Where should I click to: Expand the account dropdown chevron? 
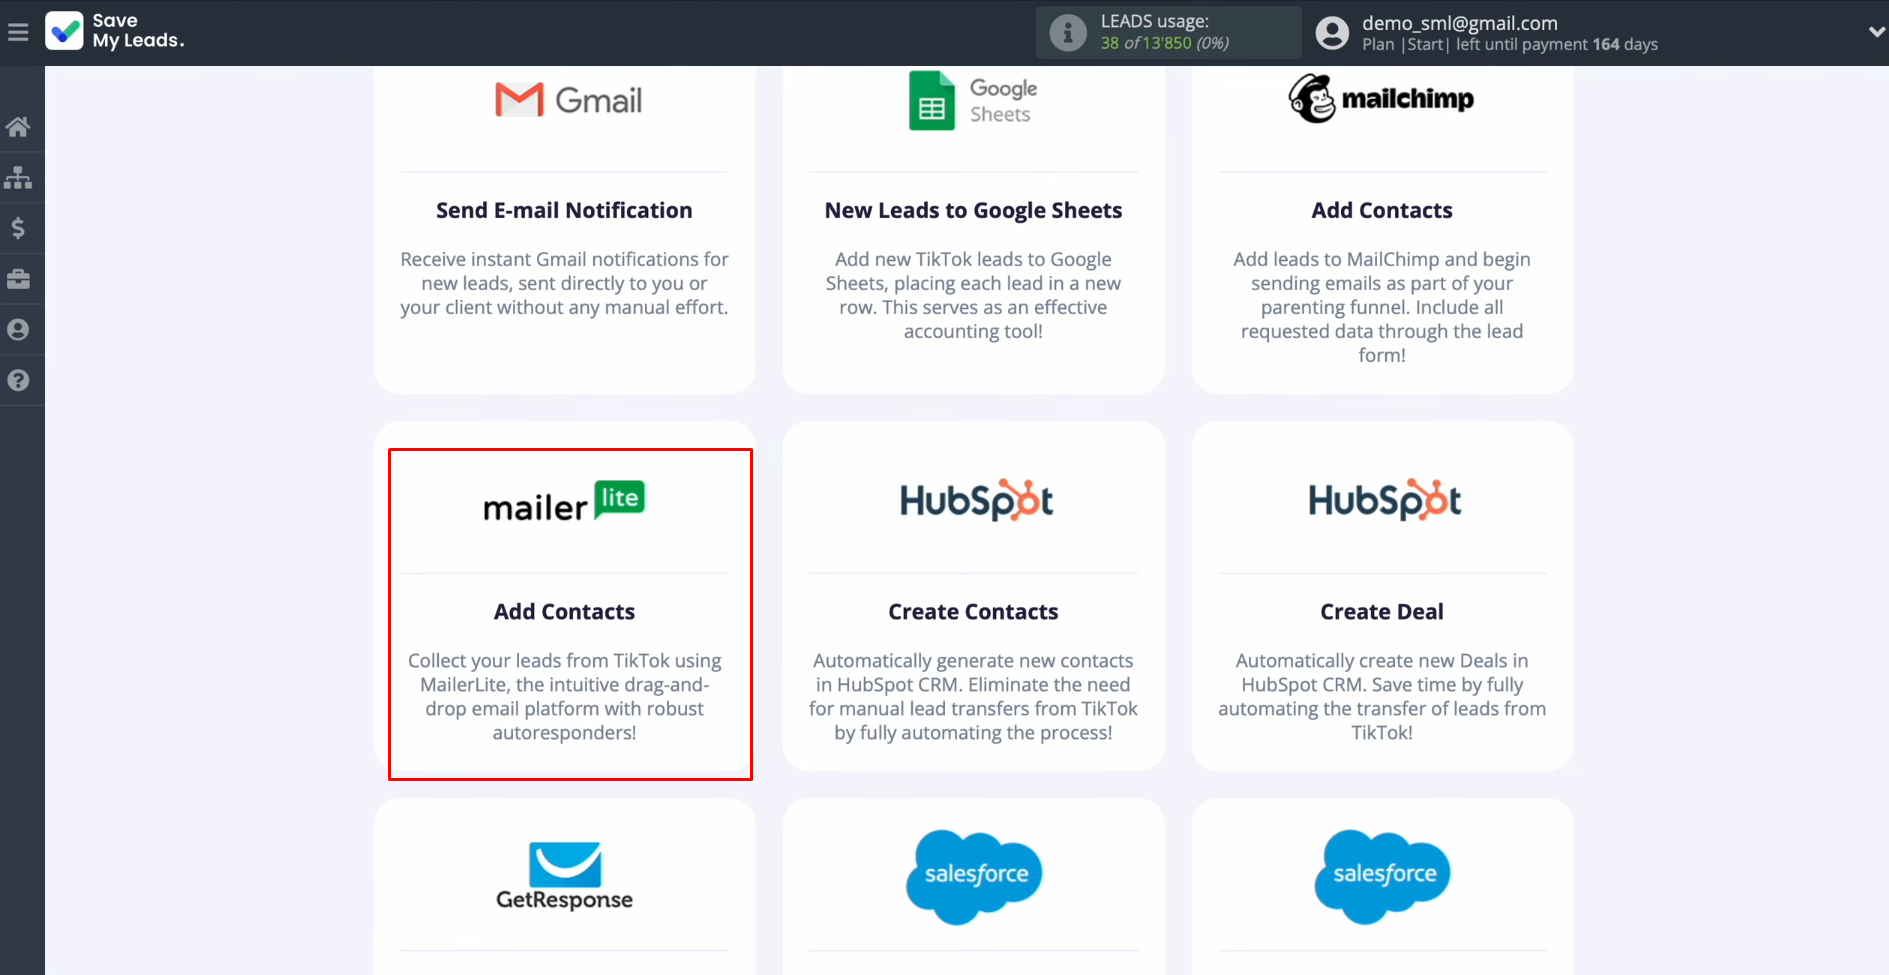click(x=1876, y=32)
